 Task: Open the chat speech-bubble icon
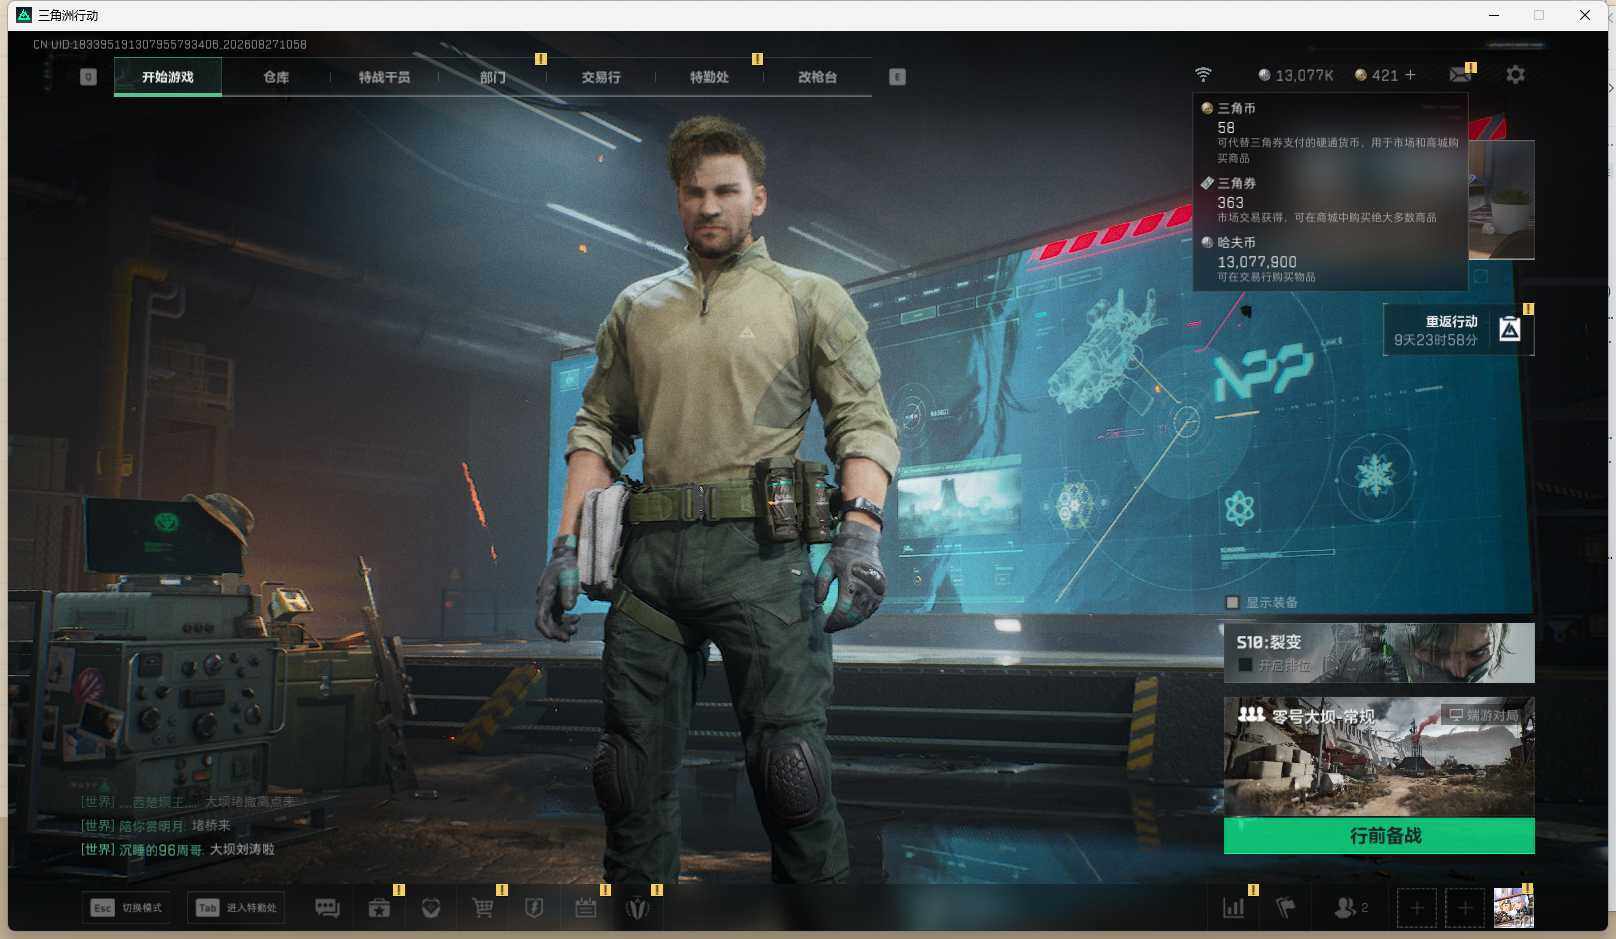327,908
